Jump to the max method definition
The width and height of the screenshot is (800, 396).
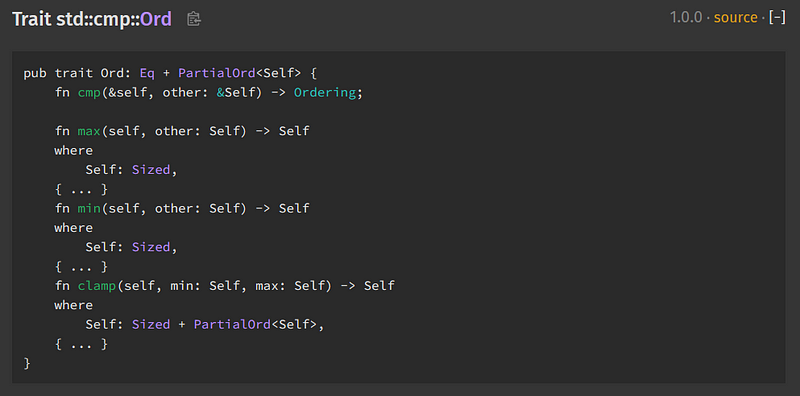(x=89, y=131)
